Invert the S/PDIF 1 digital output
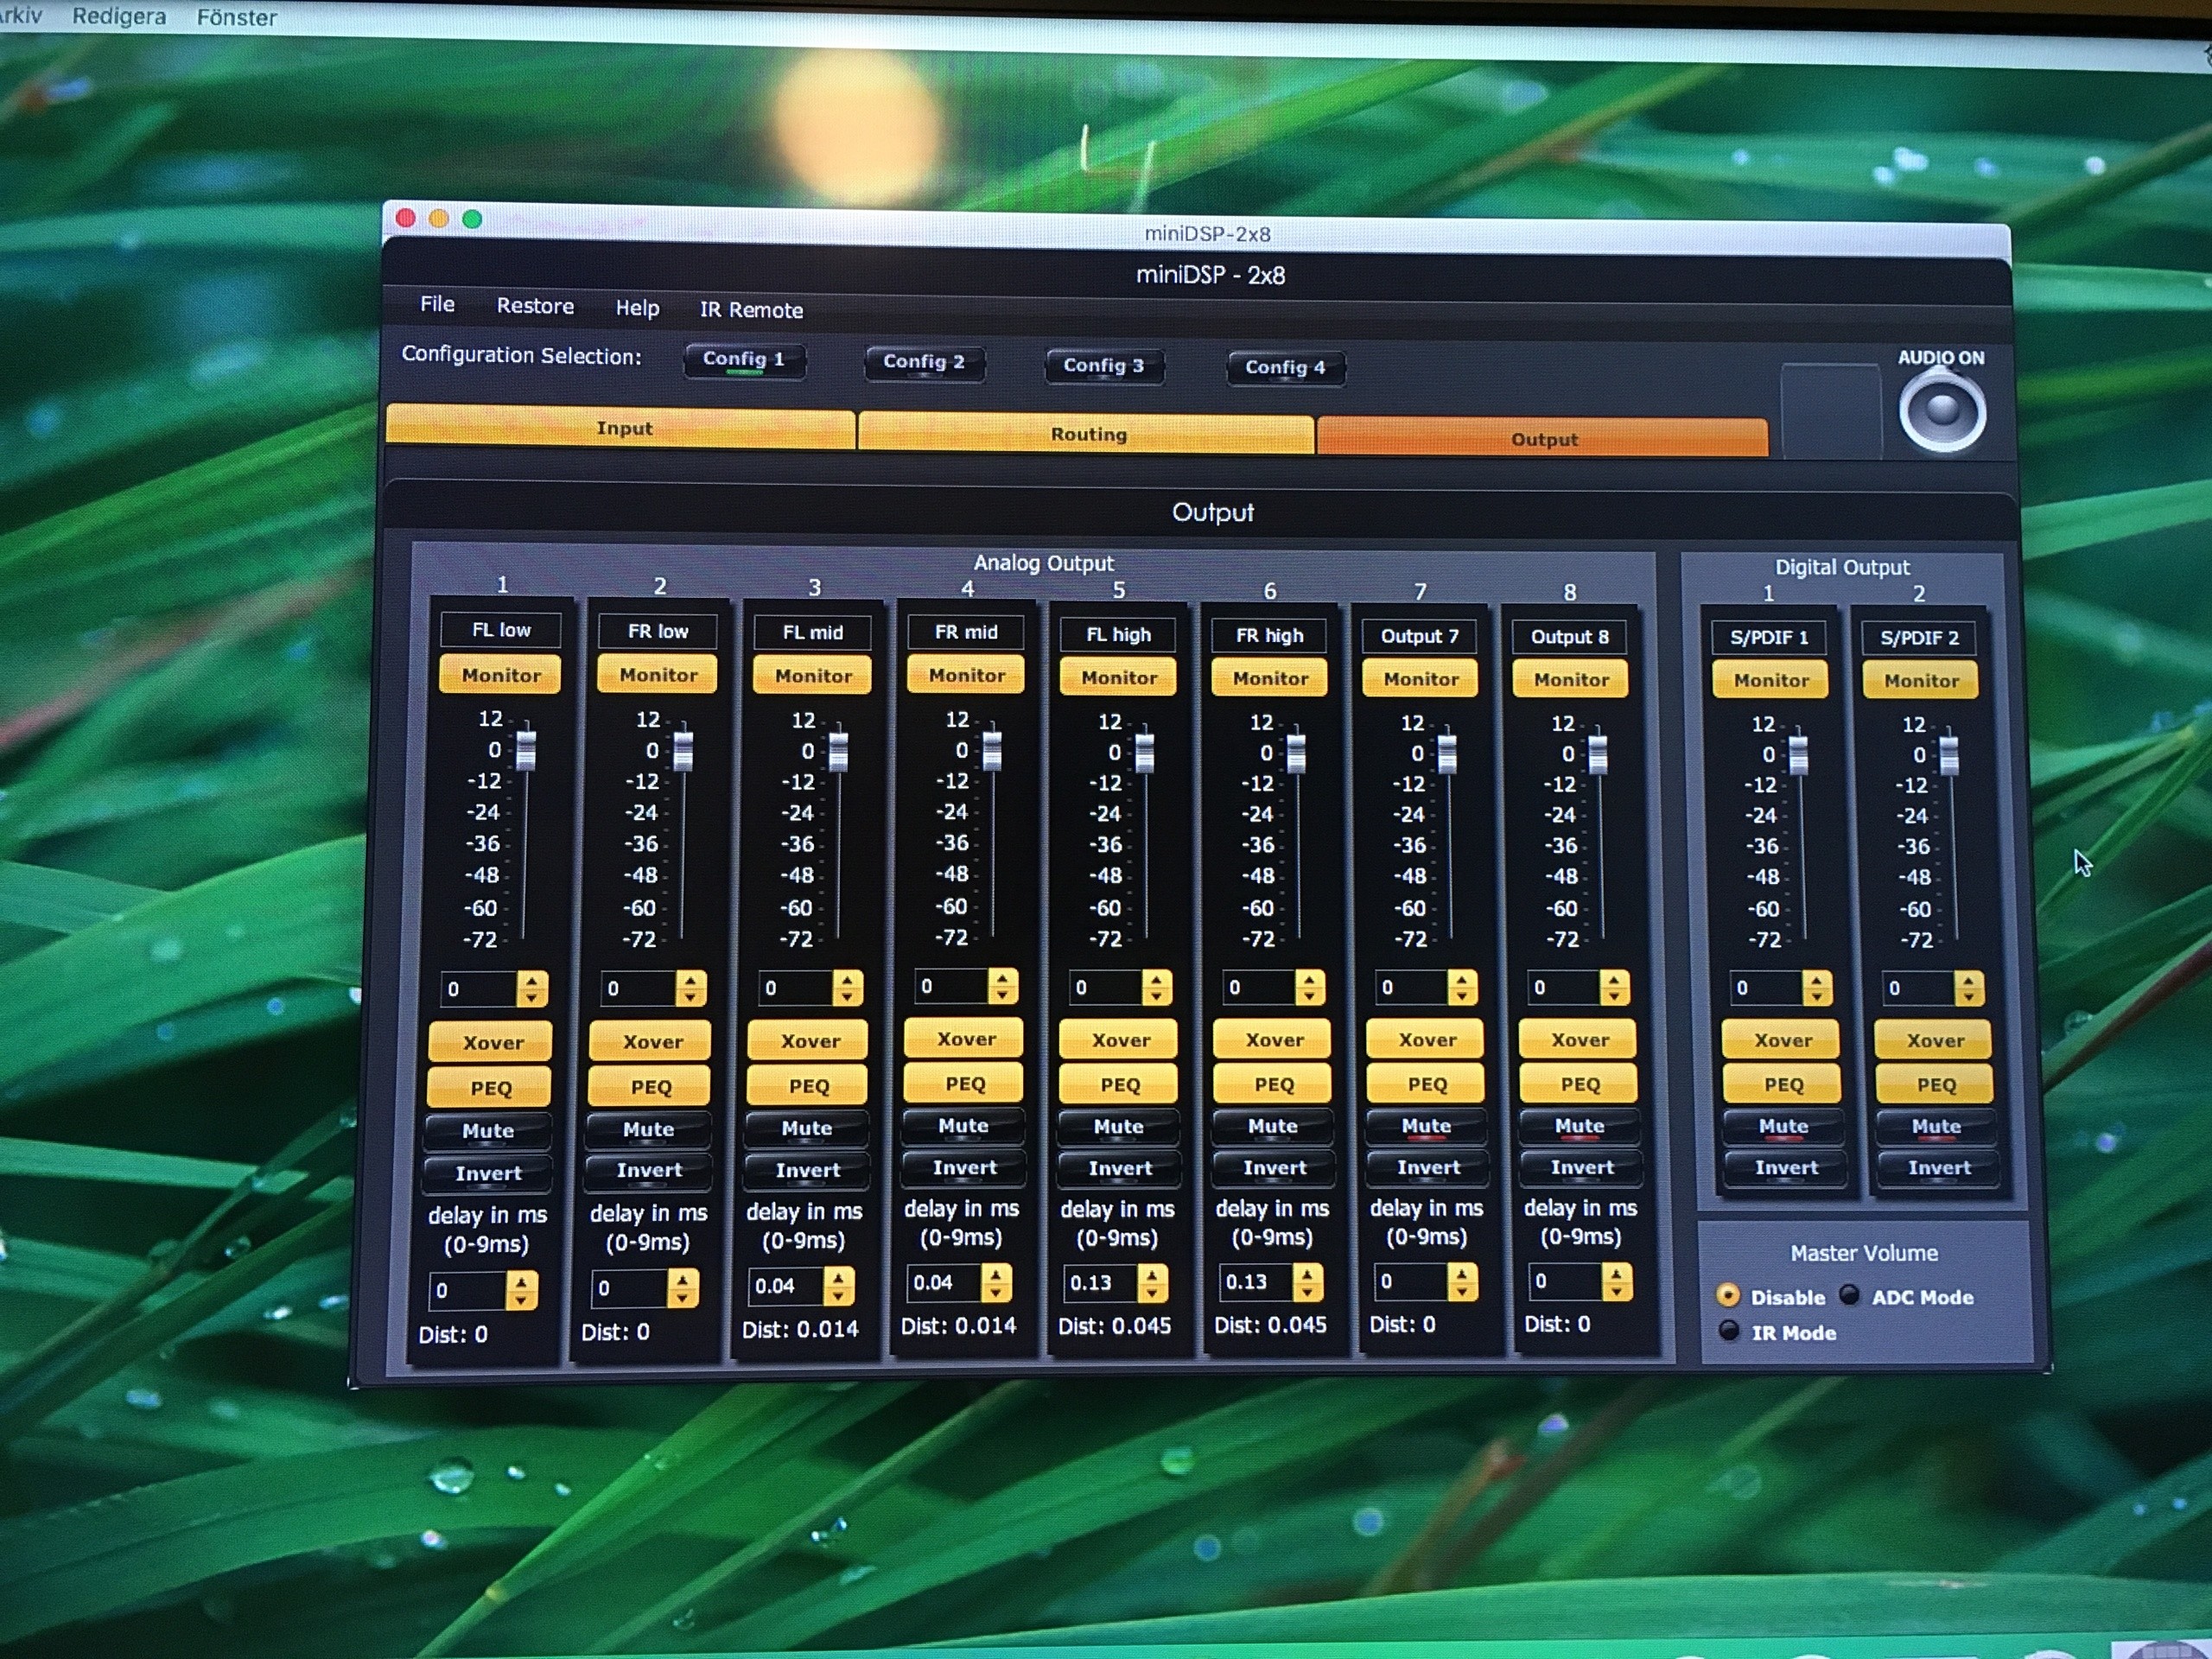The width and height of the screenshot is (2212, 1659). click(1786, 1167)
